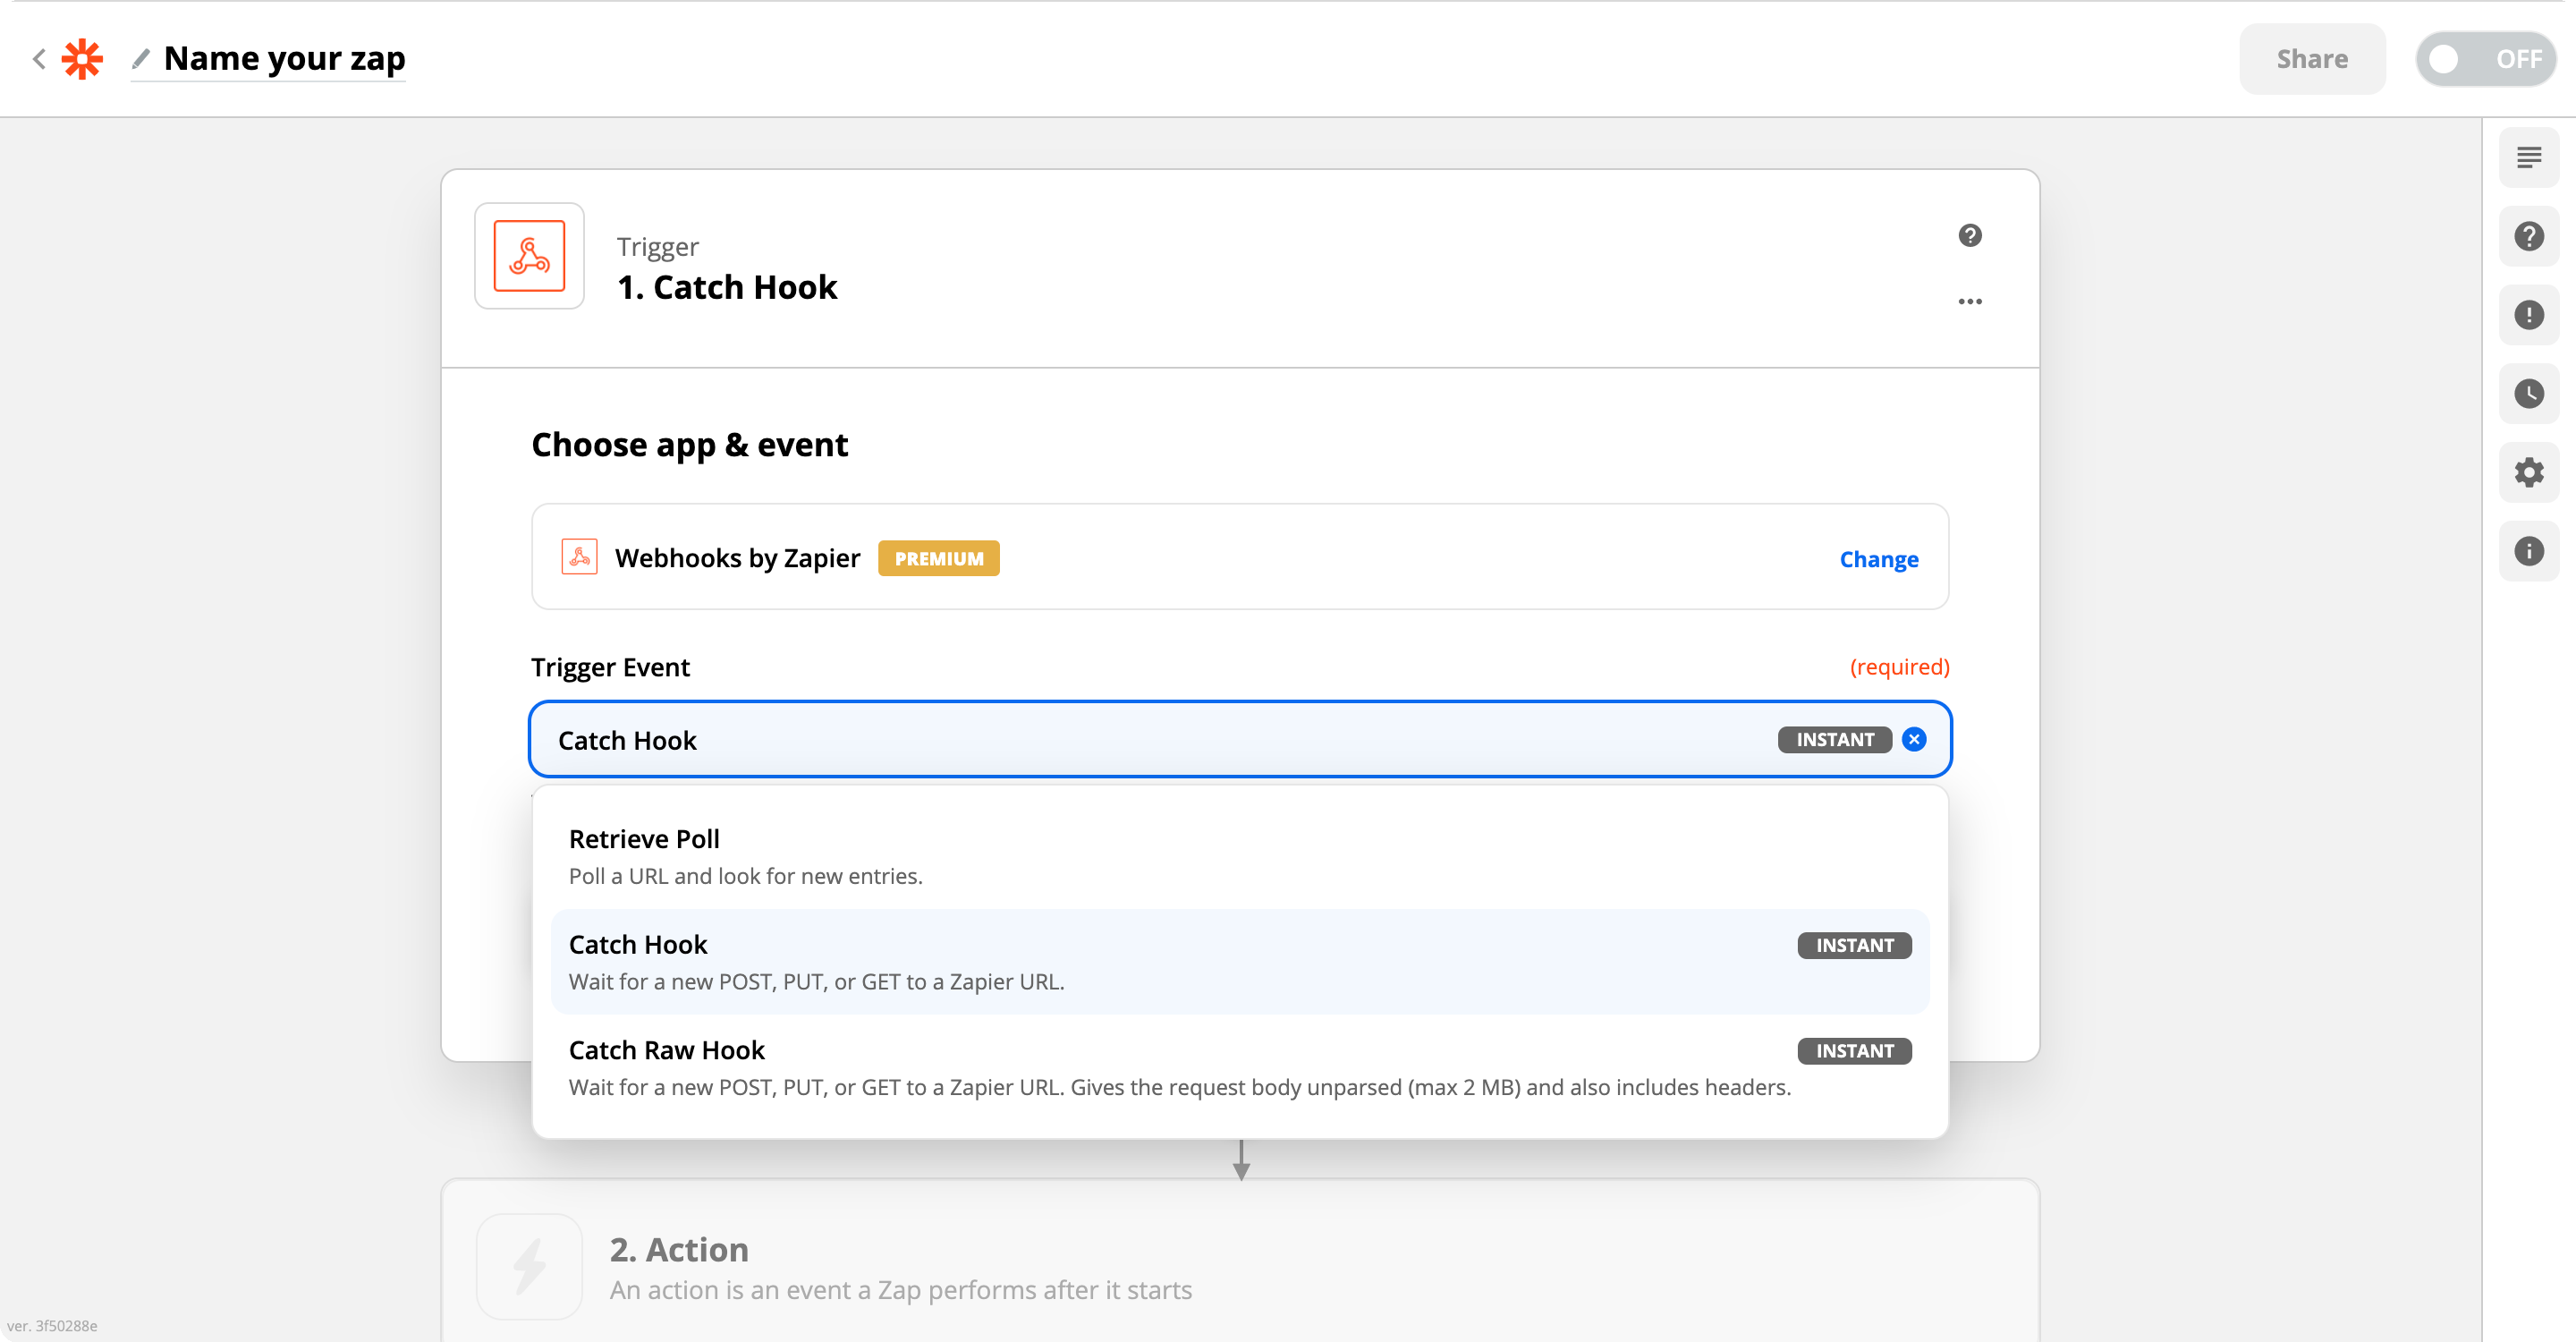Click 'Poll a URL and look for new entries.'

click(x=745, y=875)
